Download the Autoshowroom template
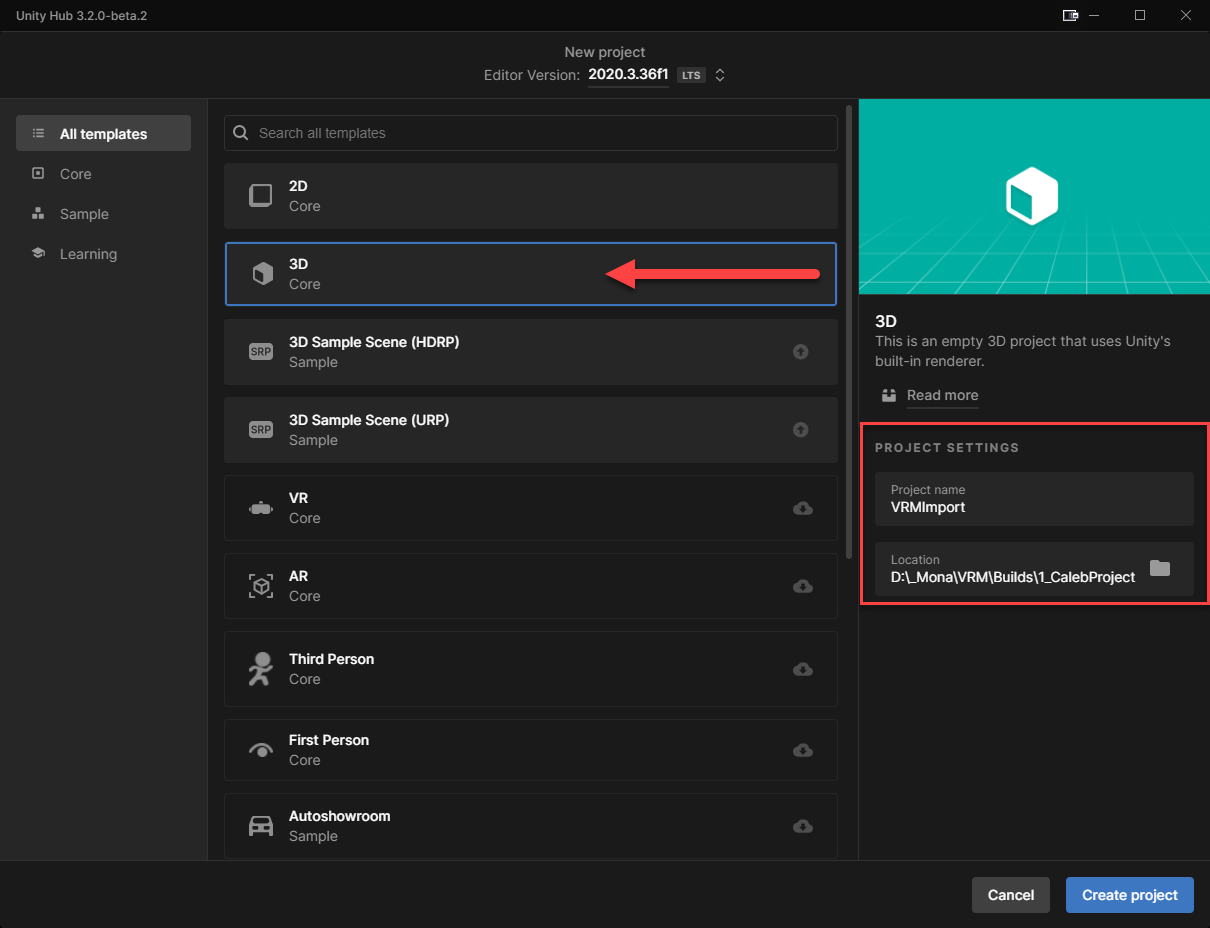This screenshot has width=1210, height=928. click(802, 826)
